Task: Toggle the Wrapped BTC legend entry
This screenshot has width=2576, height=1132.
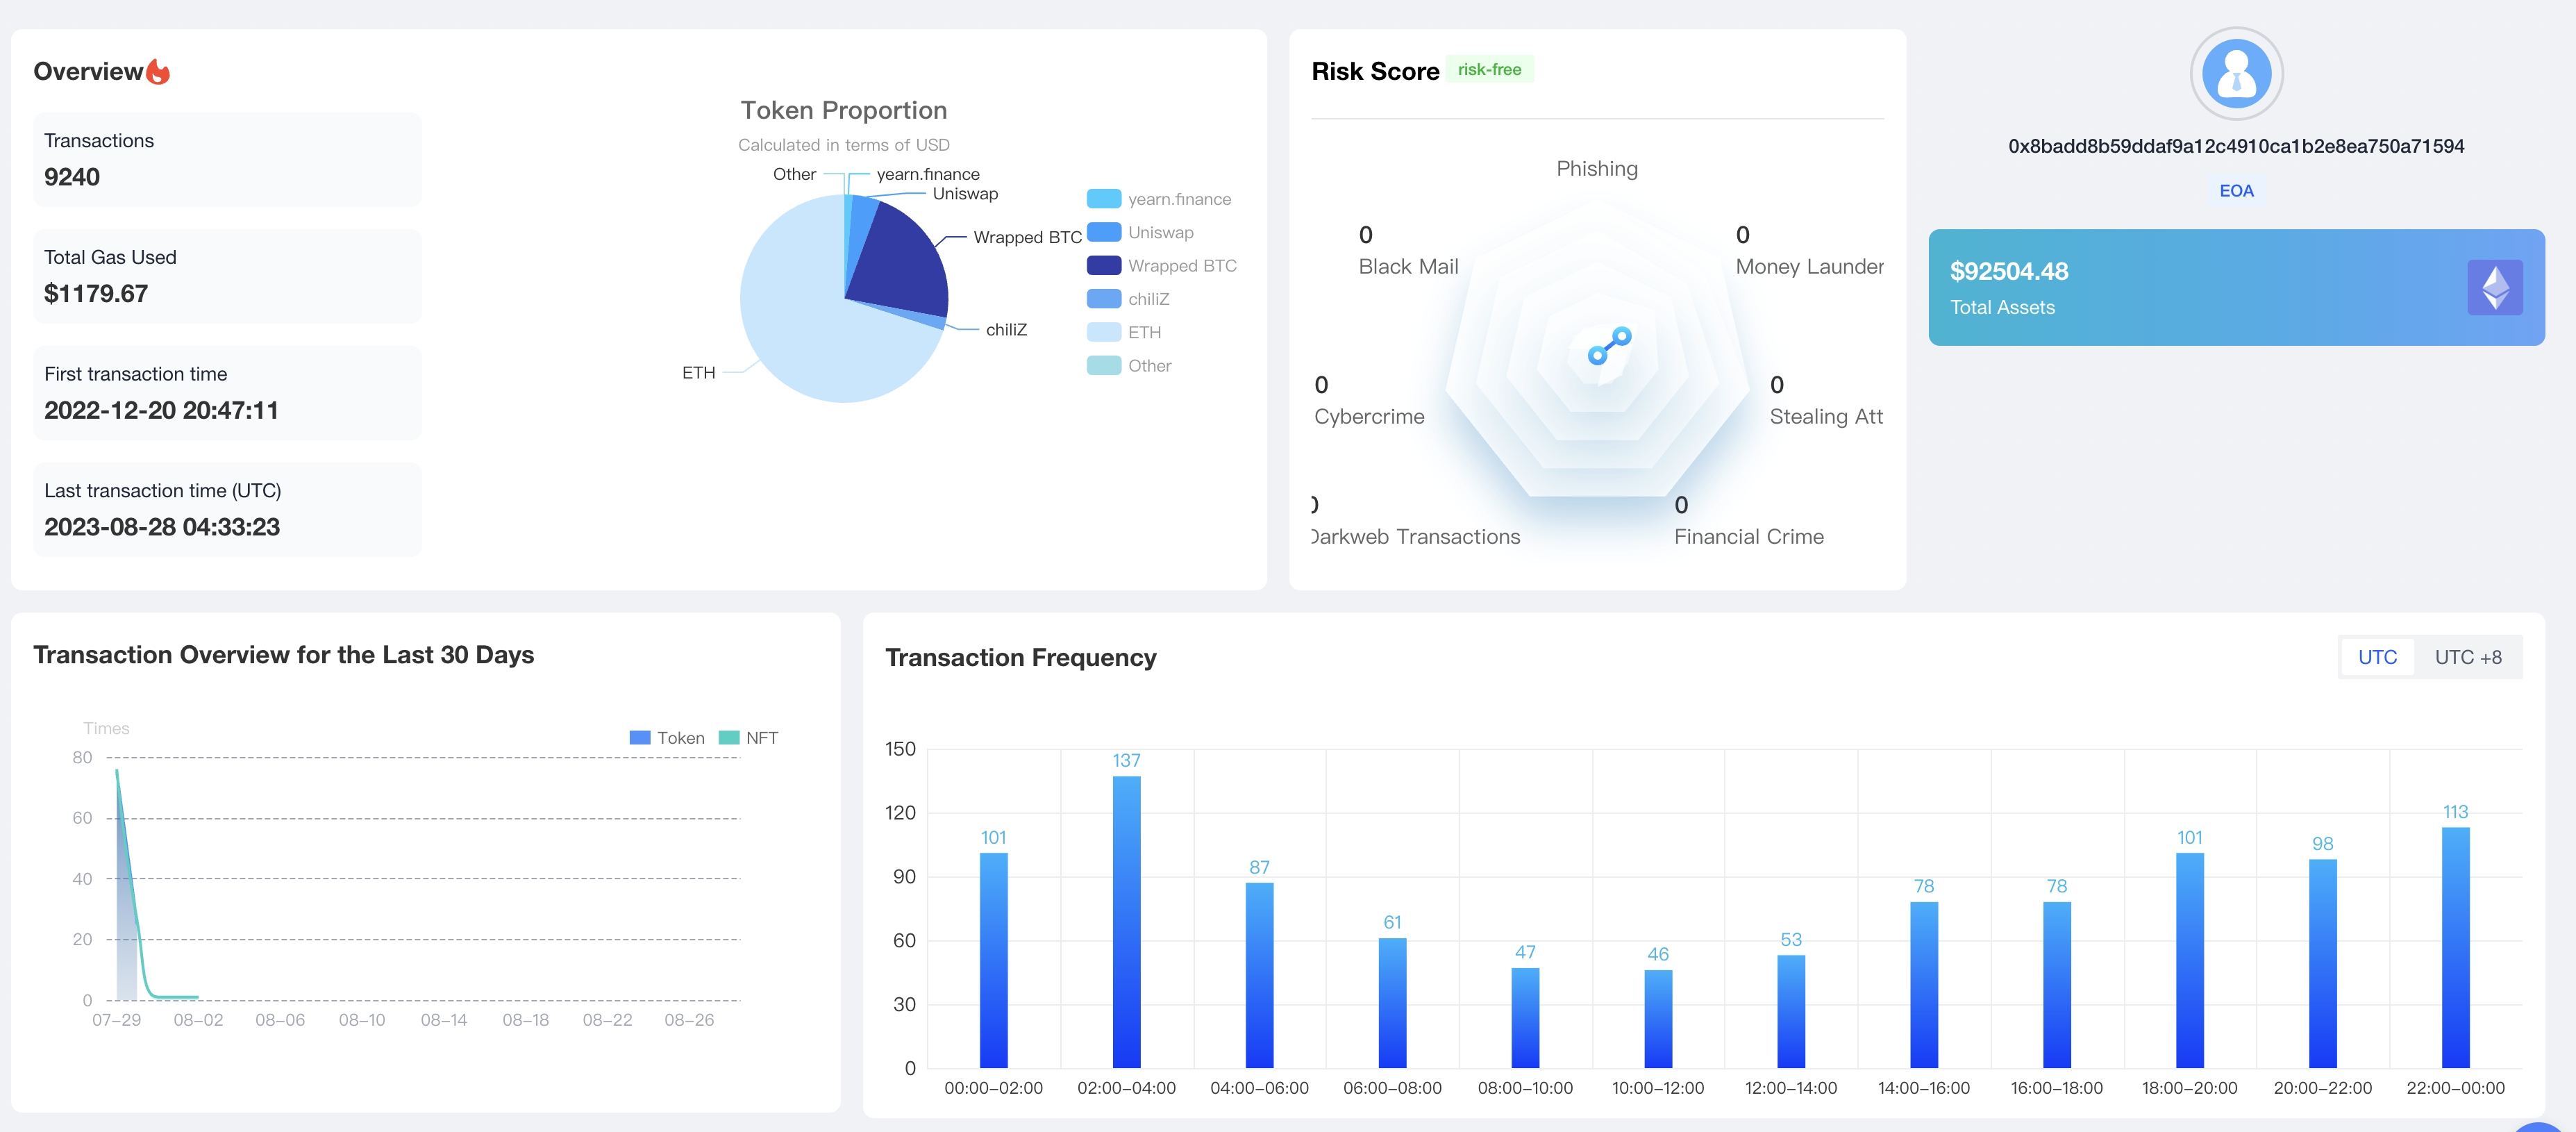Action: click(x=1162, y=265)
